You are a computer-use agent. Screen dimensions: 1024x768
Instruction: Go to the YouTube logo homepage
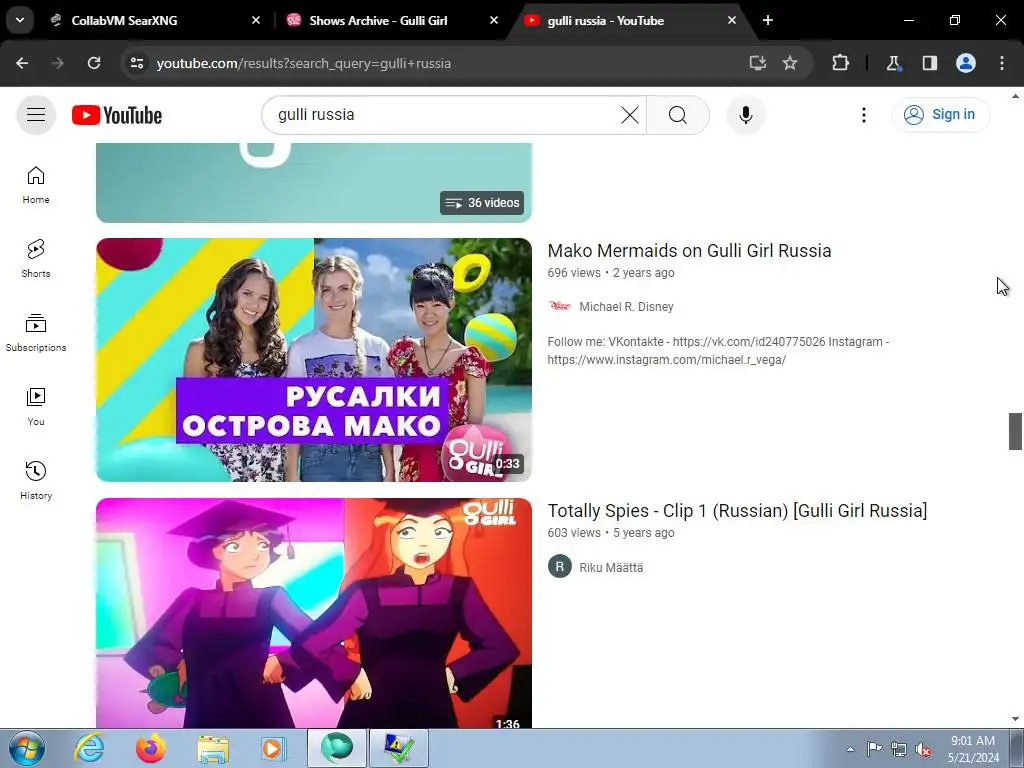pyautogui.click(x=117, y=115)
